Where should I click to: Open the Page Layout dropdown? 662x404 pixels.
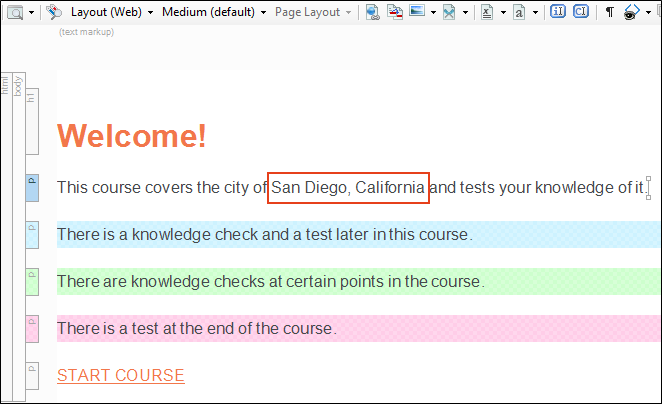pos(313,12)
